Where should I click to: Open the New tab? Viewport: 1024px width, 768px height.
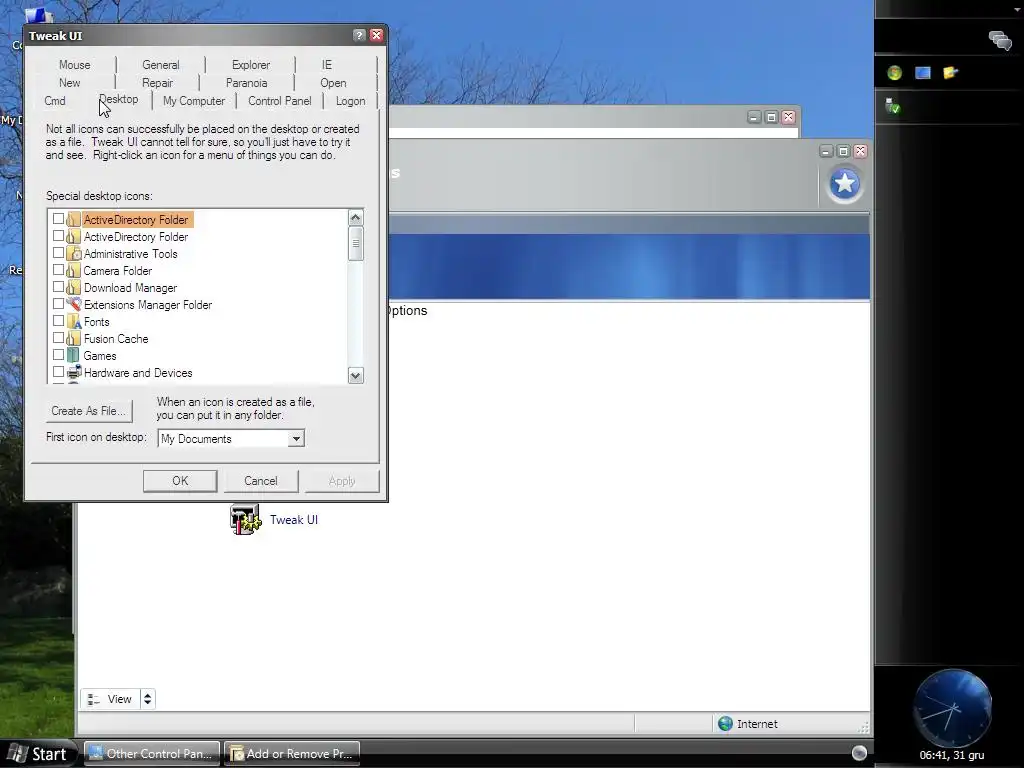click(70, 83)
